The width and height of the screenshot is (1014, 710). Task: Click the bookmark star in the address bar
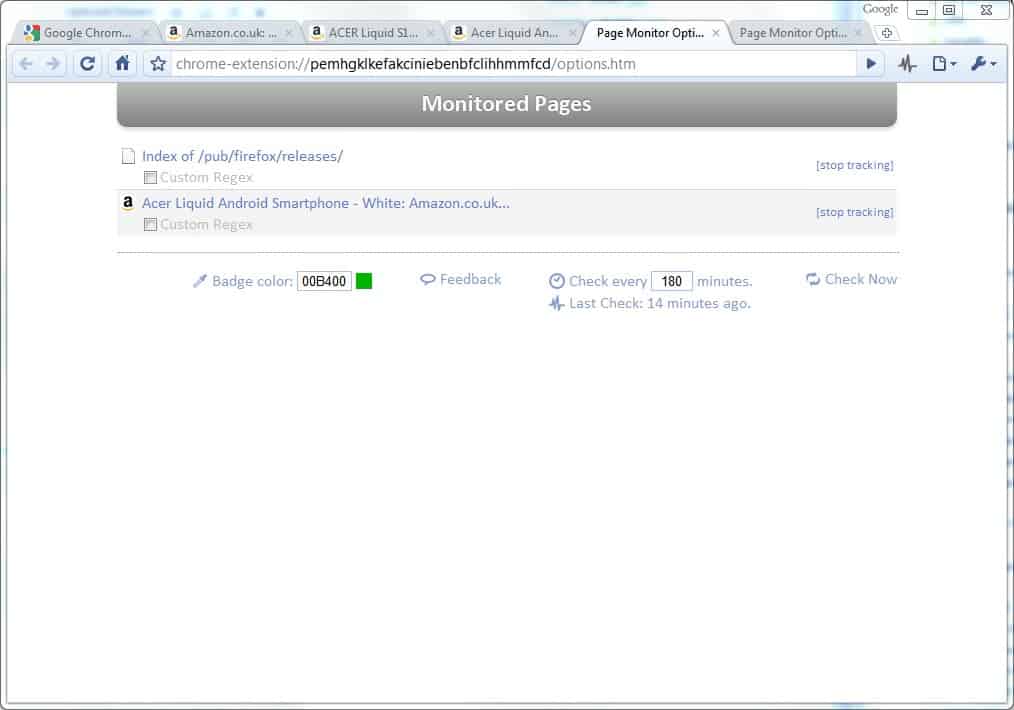pyautogui.click(x=156, y=63)
